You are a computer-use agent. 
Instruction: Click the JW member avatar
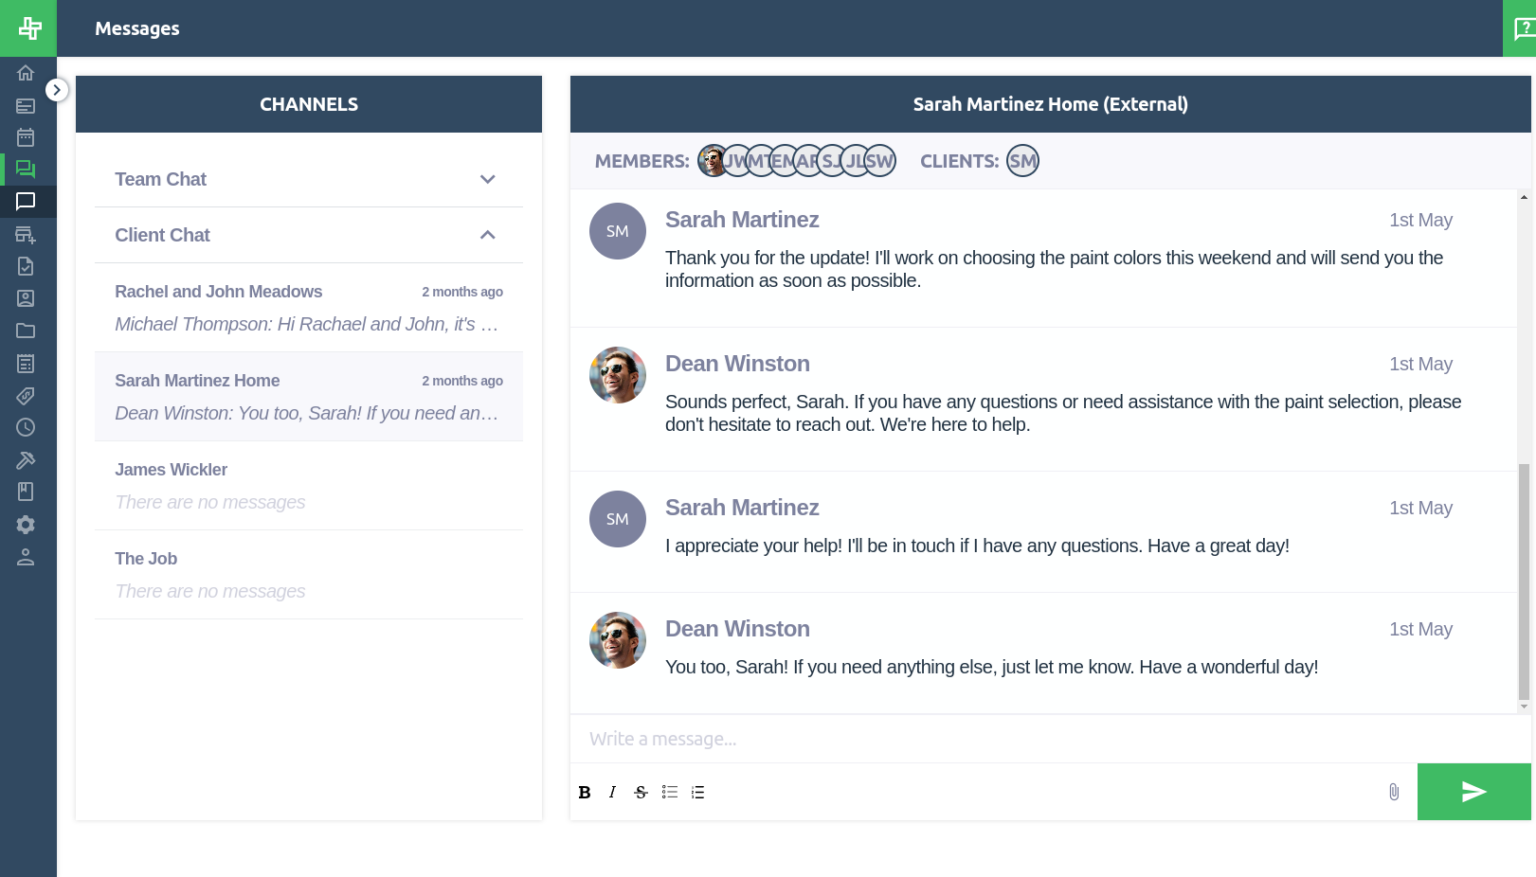737,161
